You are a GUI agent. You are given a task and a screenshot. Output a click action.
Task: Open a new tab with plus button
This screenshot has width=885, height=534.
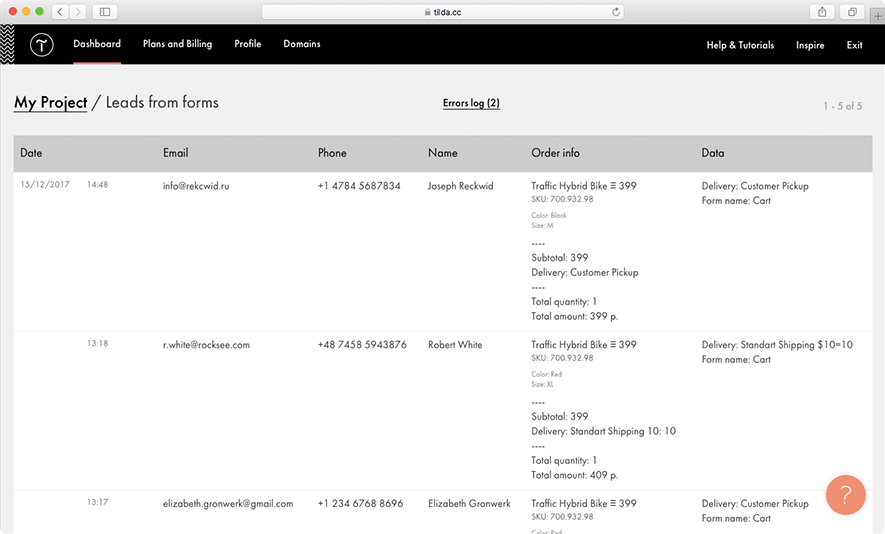(877, 13)
